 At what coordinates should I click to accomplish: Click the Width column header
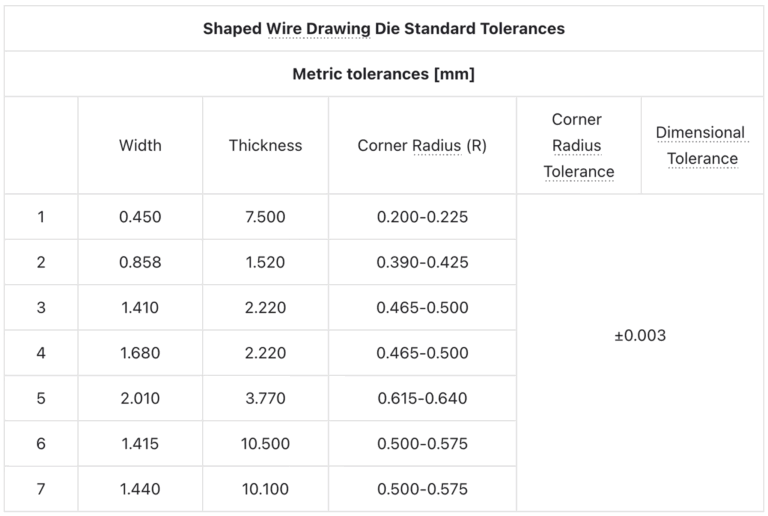click(x=140, y=145)
